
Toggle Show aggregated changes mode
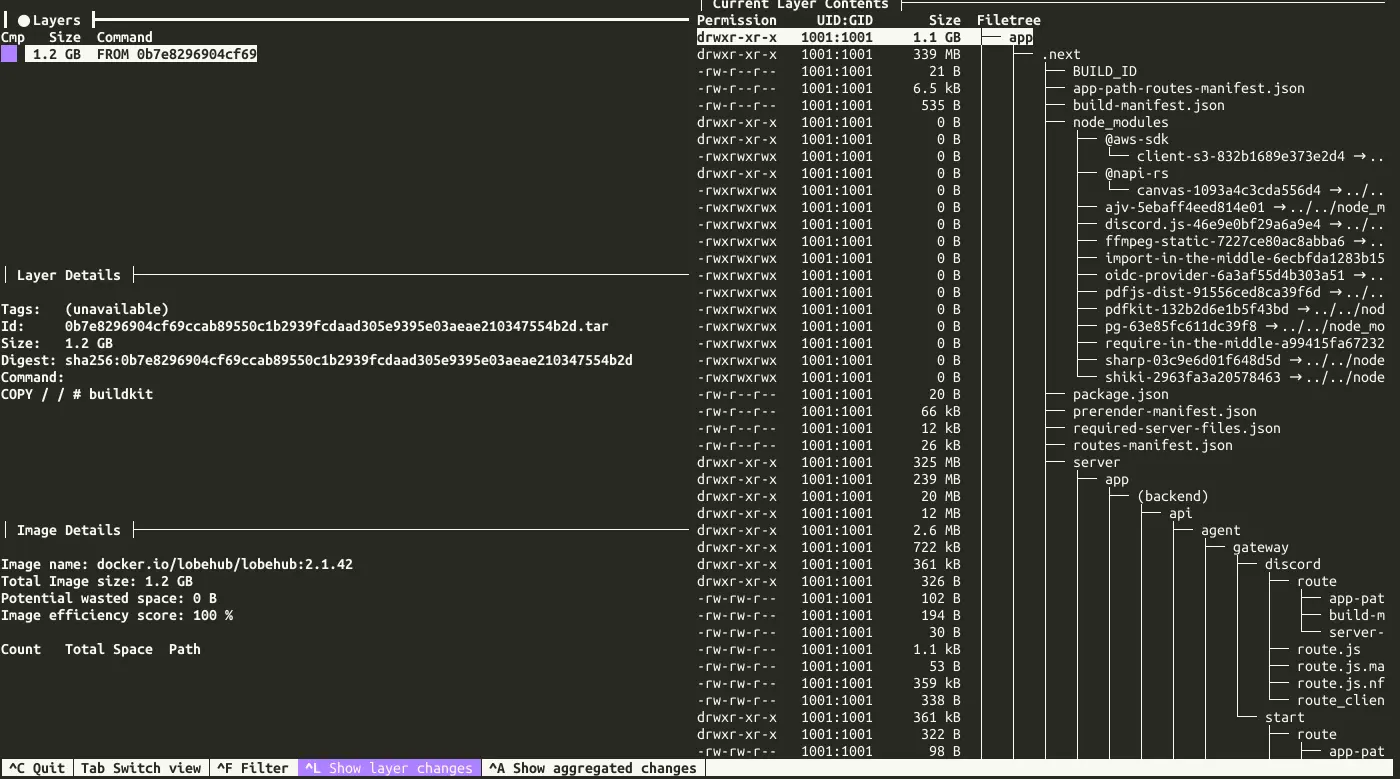[594, 768]
